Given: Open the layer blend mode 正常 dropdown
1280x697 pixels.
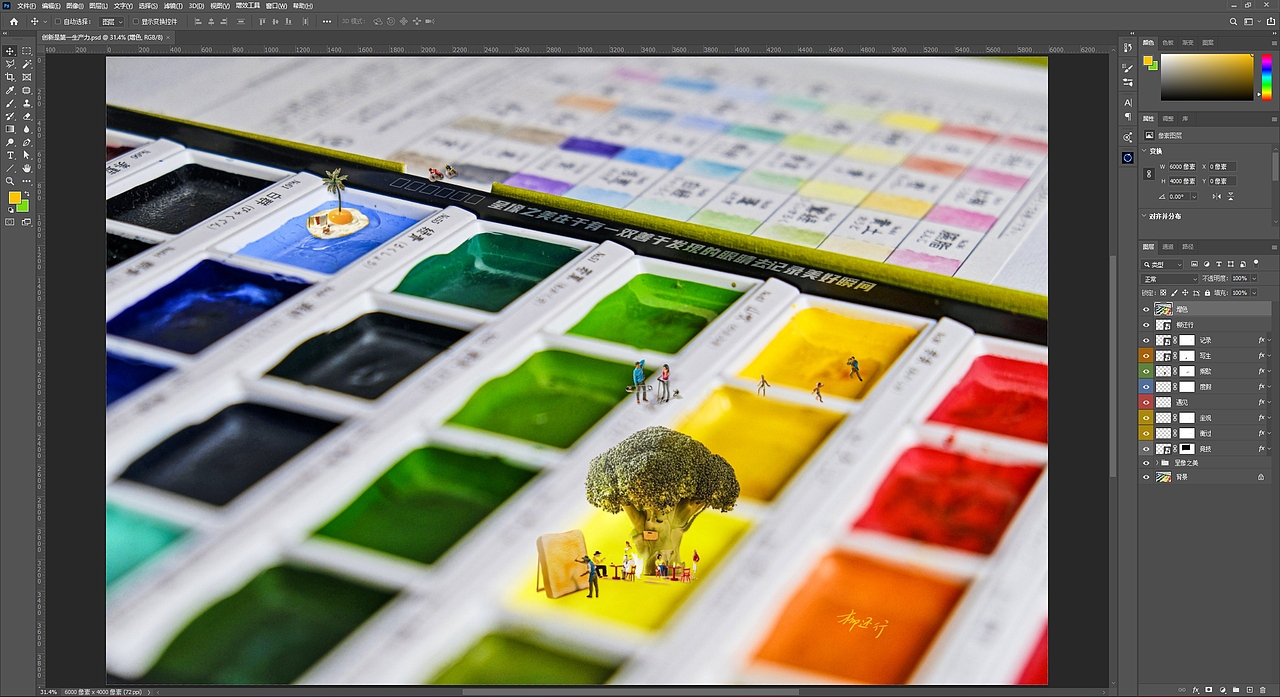Looking at the screenshot, I should (1169, 278).
